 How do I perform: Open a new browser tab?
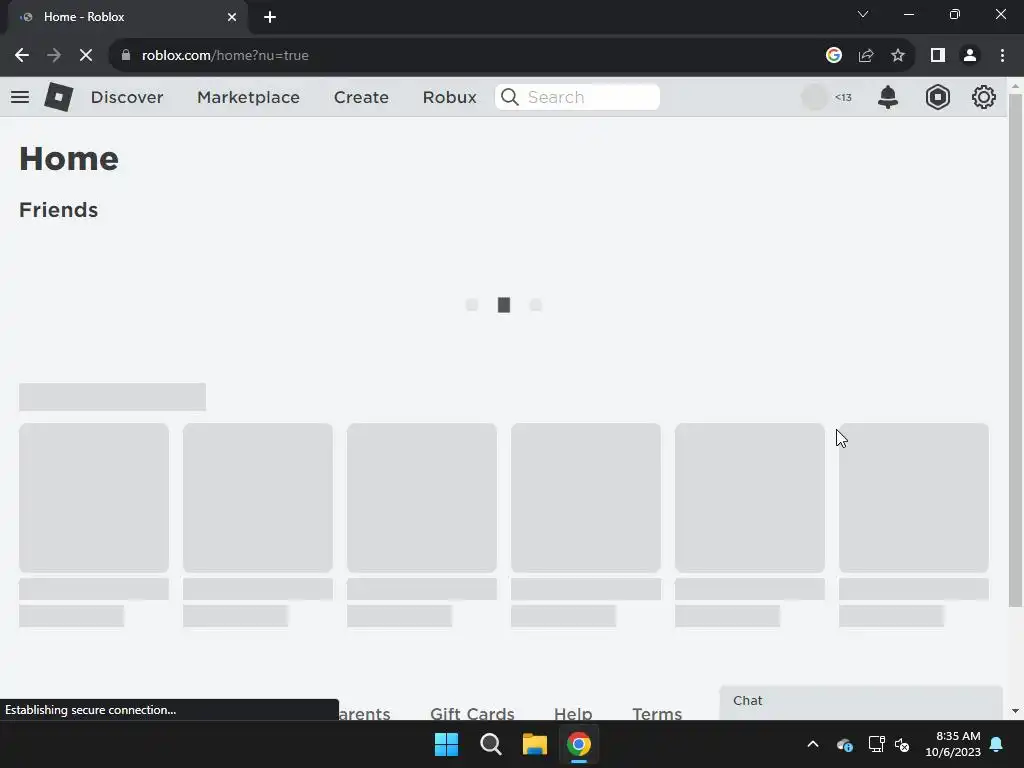coord(270,17)
